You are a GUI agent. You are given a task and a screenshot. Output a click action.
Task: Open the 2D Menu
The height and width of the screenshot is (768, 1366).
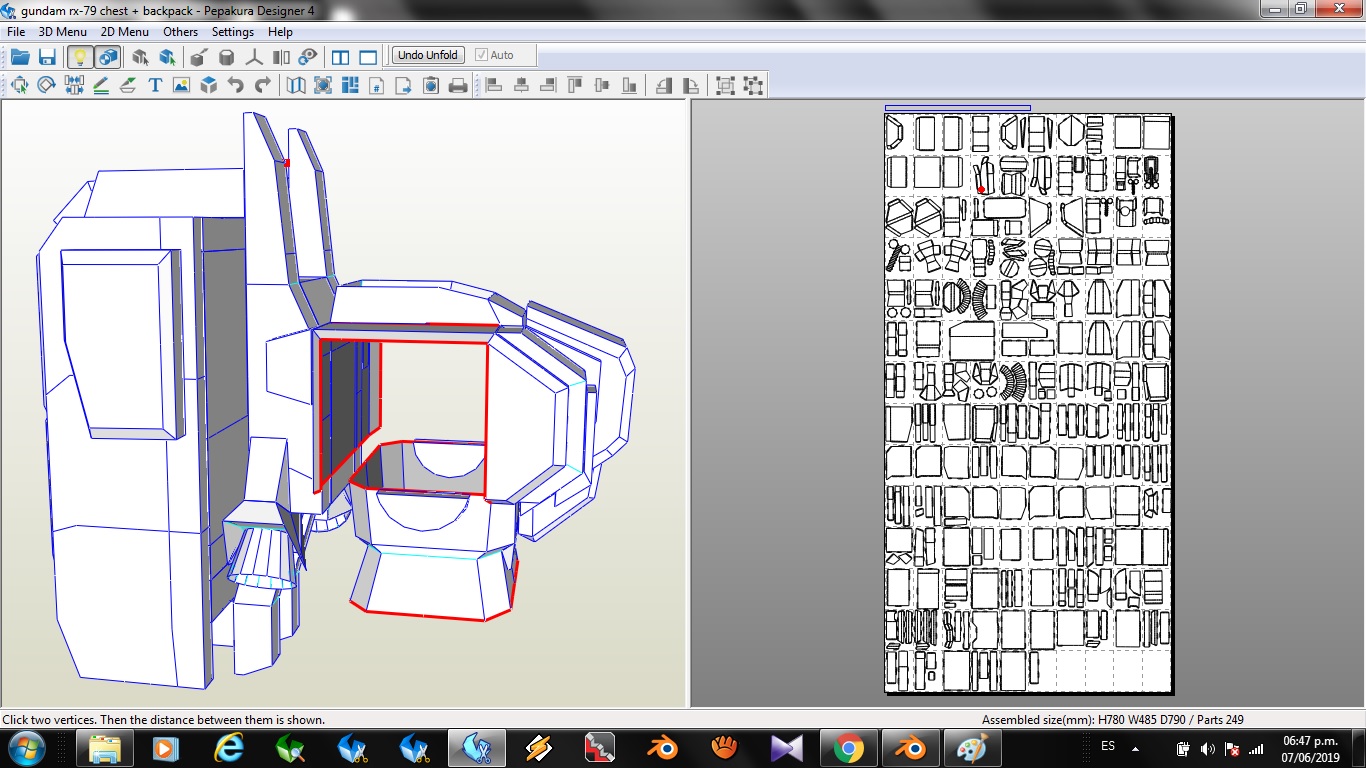125,32
